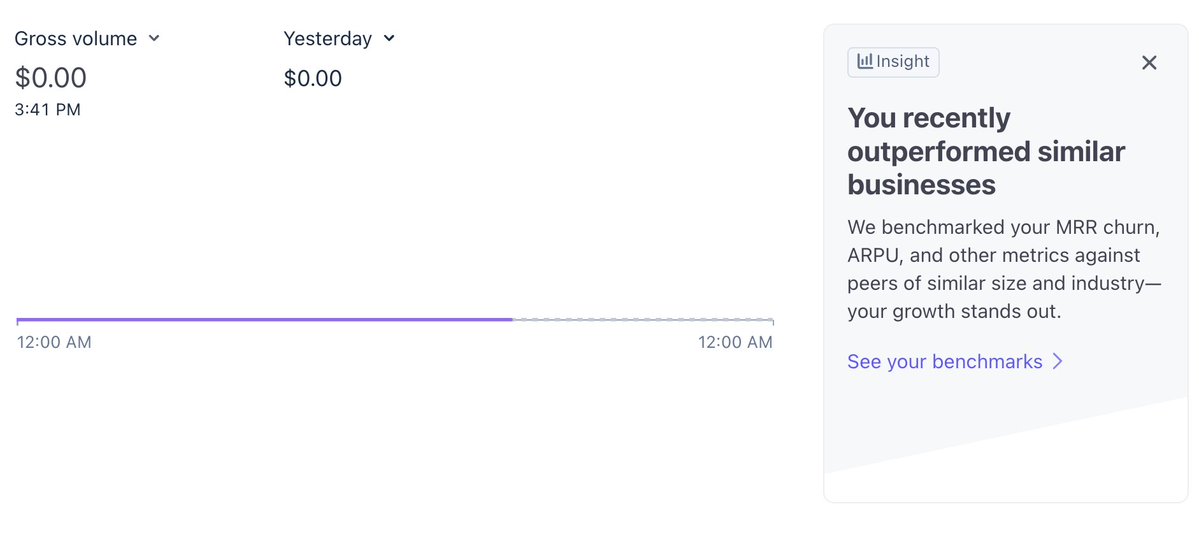Click the chevron arrow after See your benchmarks

click(x=1058, y=362)
